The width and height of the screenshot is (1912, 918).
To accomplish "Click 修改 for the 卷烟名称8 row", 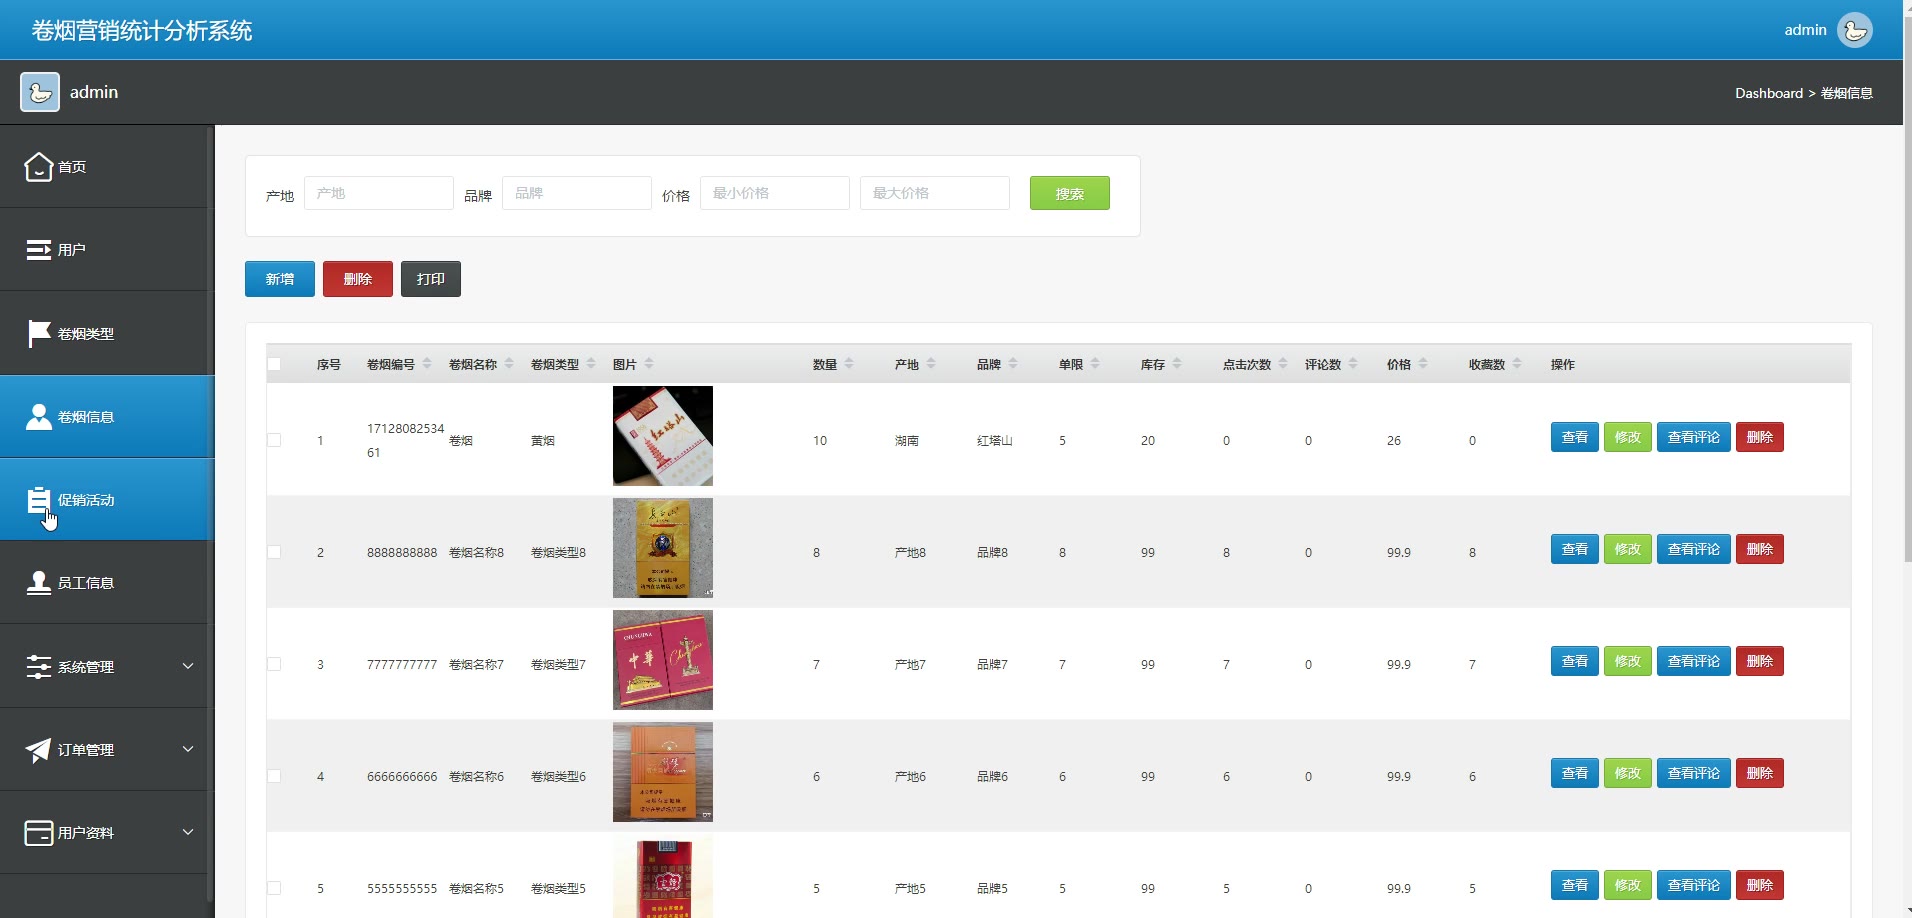I will (x=1628, y=549).
